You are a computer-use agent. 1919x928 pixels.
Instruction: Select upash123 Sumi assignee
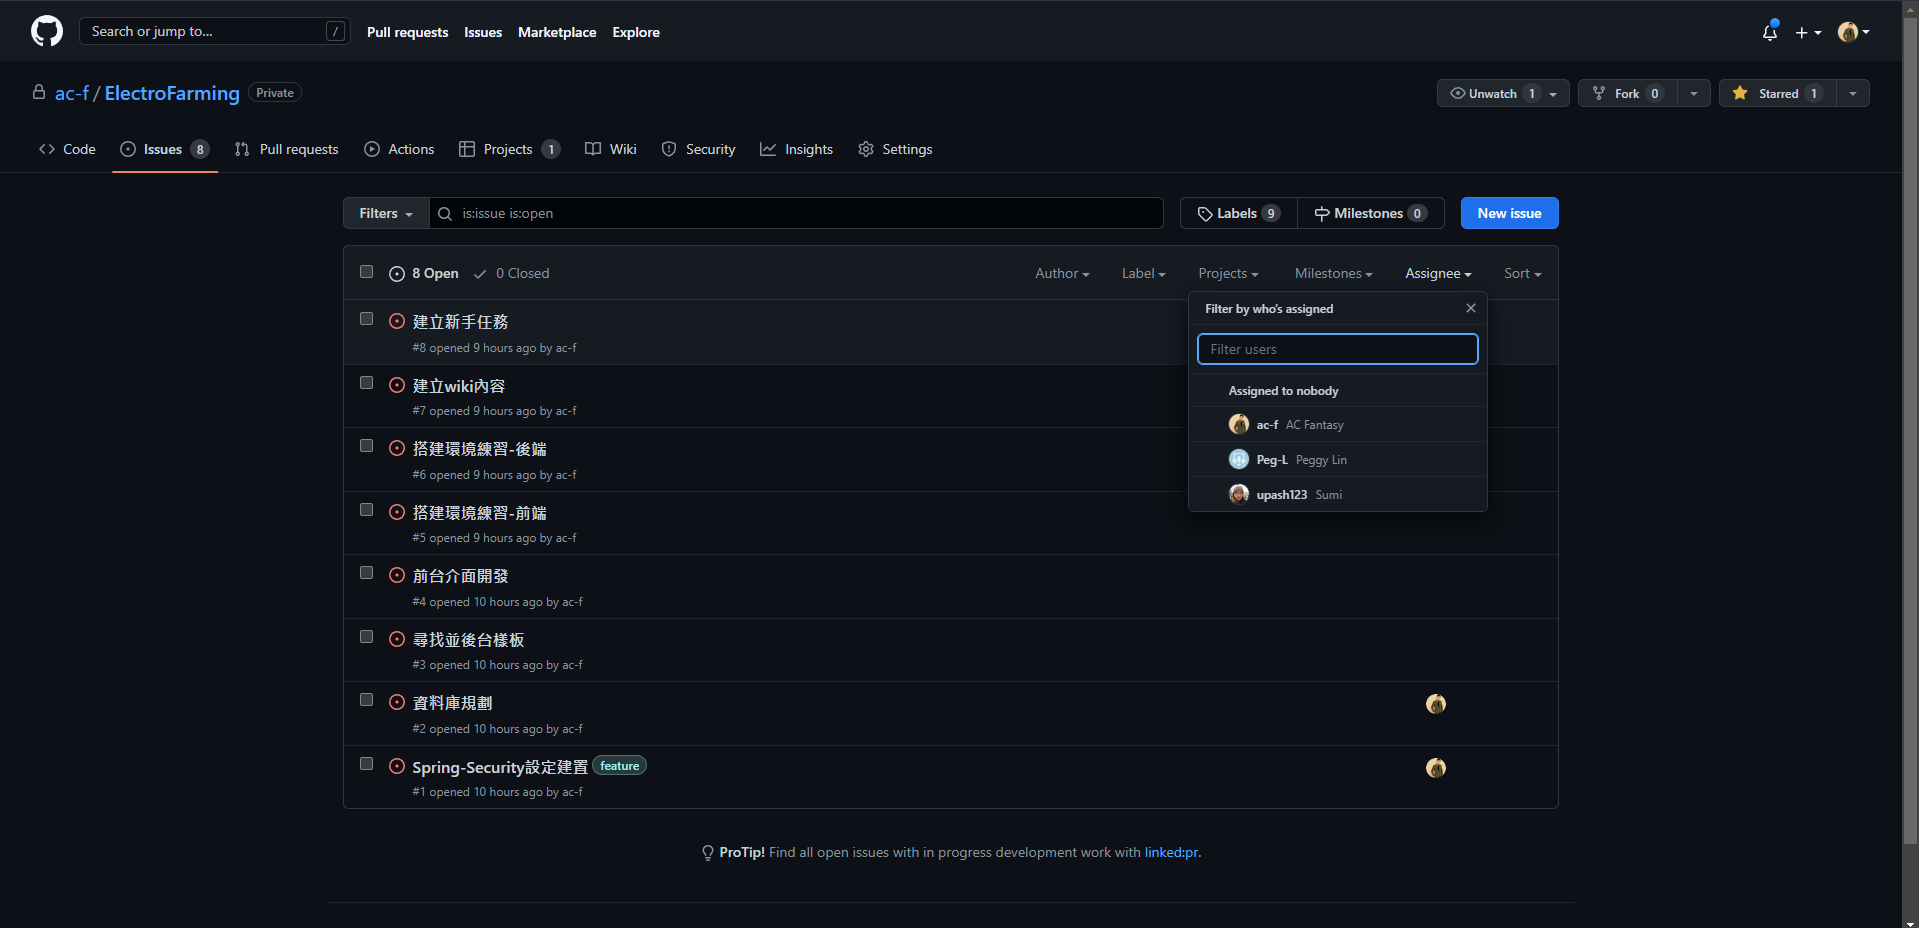pyautogui.click(x=1338, y=494)
